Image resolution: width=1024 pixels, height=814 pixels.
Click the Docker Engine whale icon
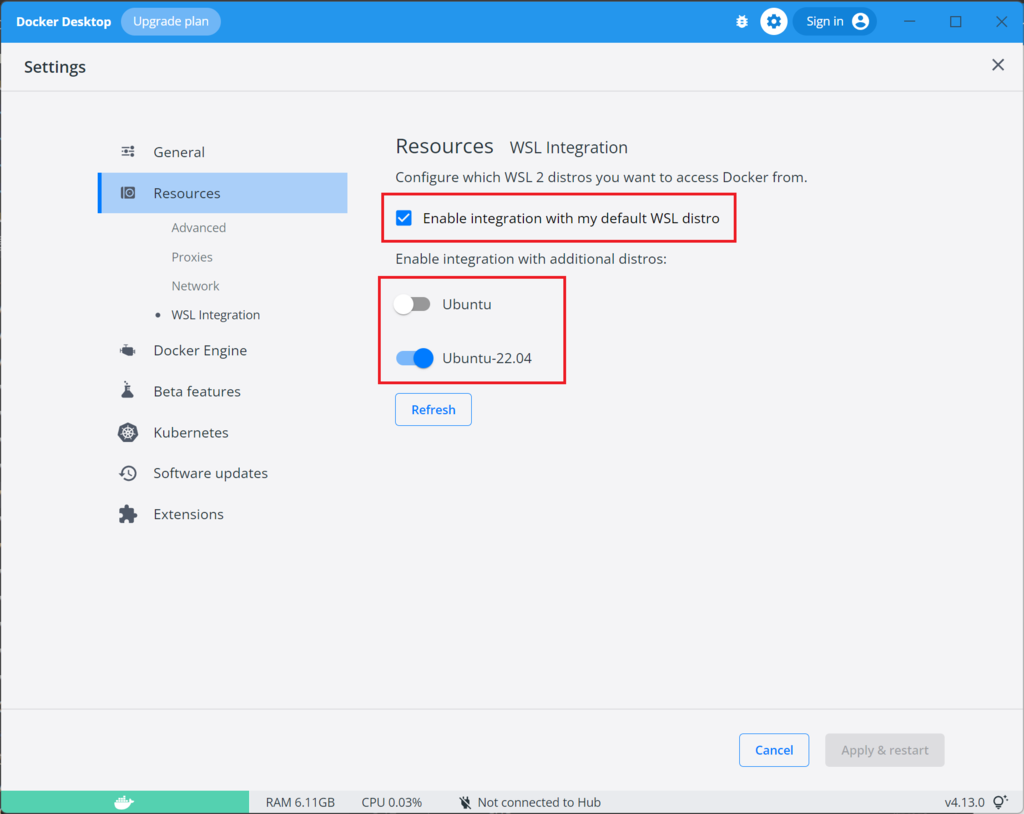click(128, 350)
